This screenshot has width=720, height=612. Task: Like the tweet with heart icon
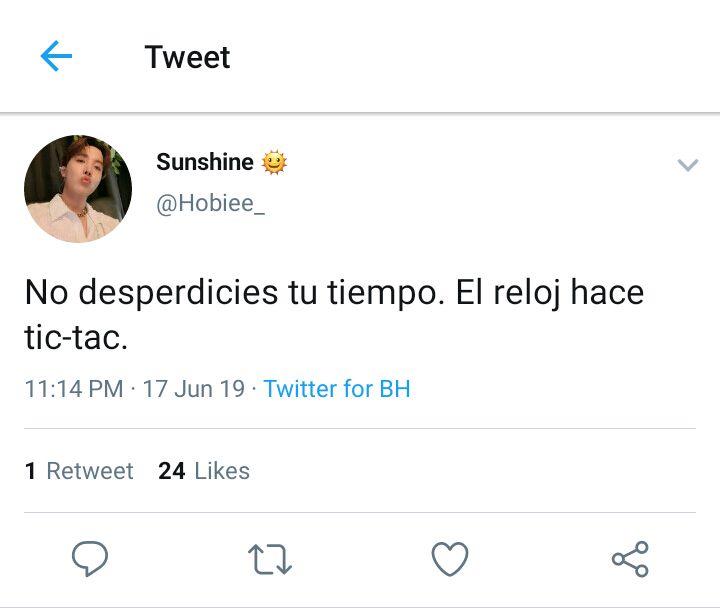450,559
